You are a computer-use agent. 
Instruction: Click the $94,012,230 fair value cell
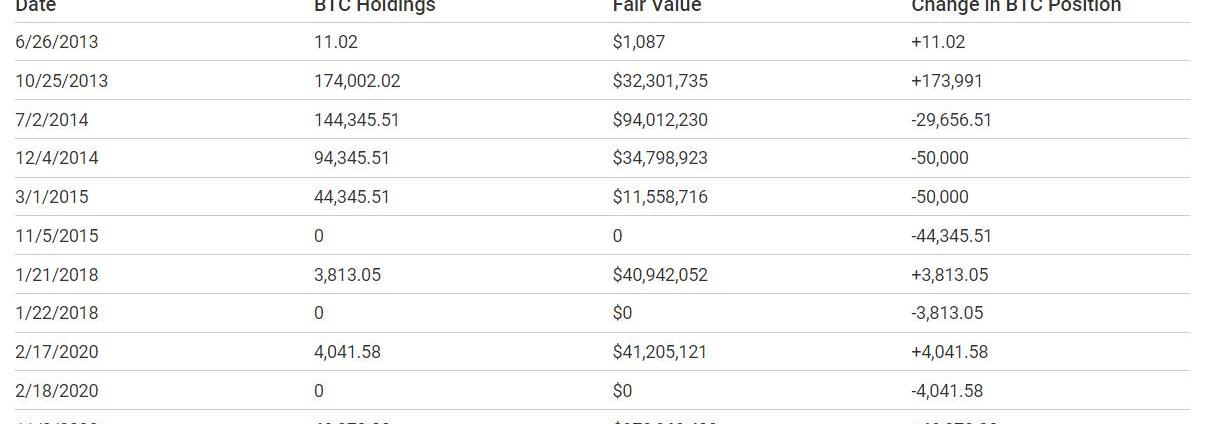(x=660, y=120)
